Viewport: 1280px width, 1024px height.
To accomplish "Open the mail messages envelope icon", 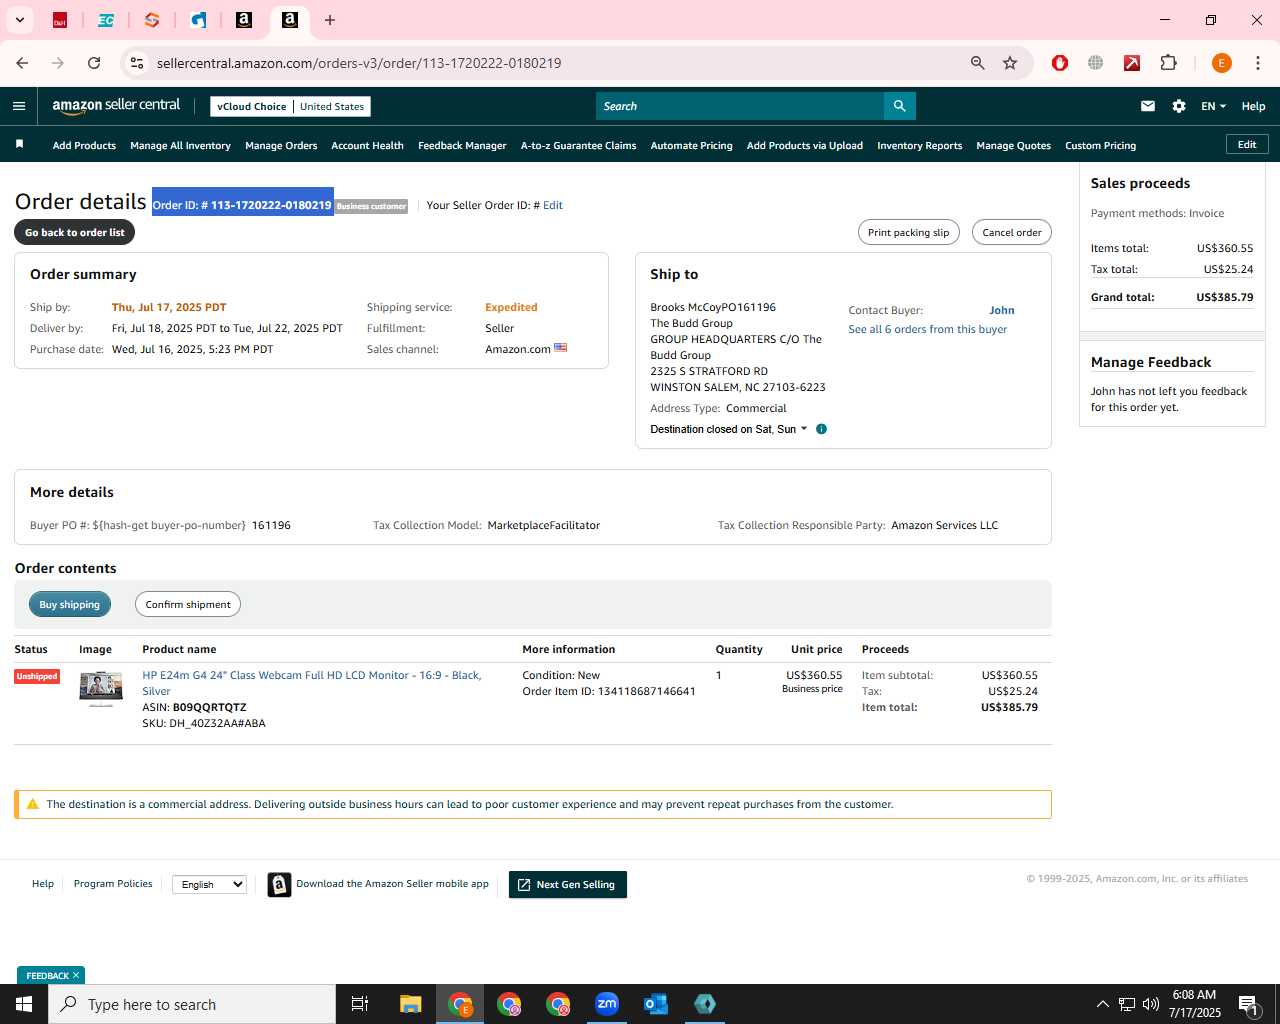I will click(1148, 106).
